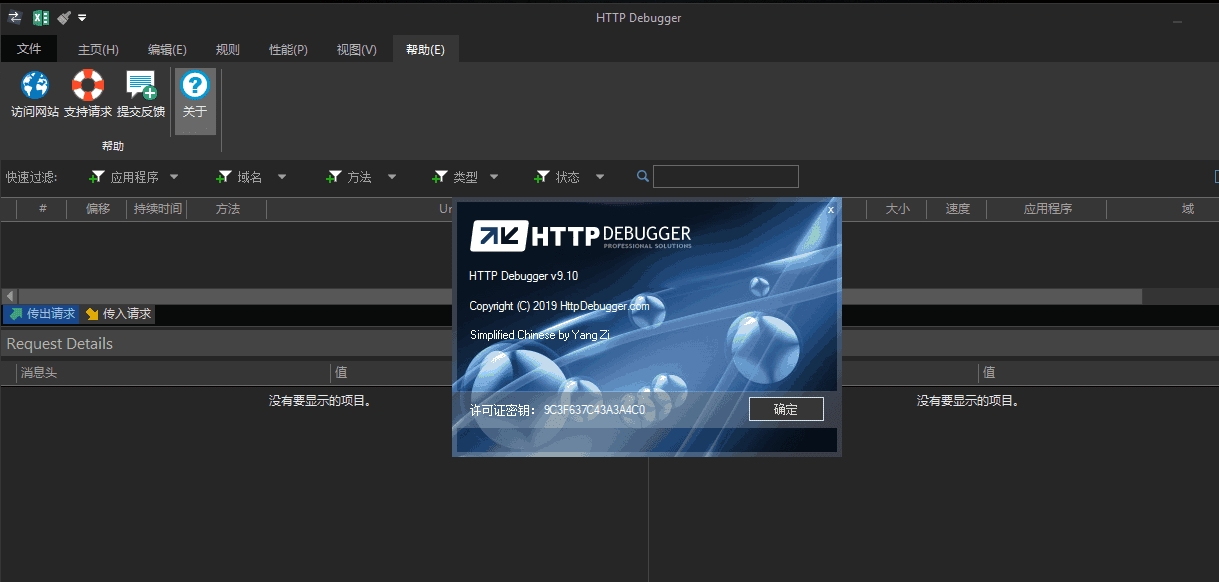
Task: Click the 方法 column header in grid
Action: [x=227, y=209]
